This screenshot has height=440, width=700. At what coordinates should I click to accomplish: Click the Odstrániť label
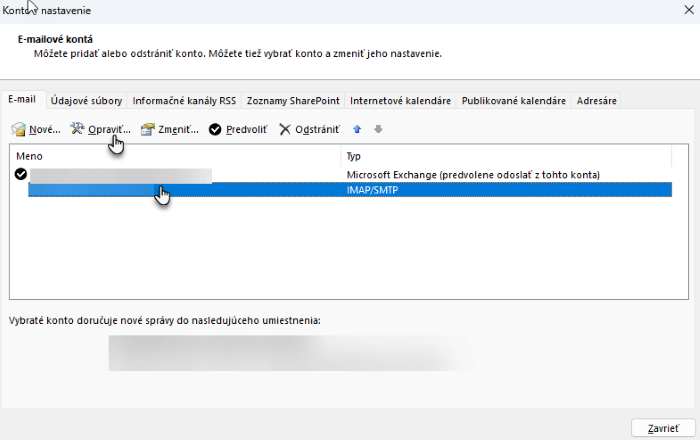coord(317,129)
